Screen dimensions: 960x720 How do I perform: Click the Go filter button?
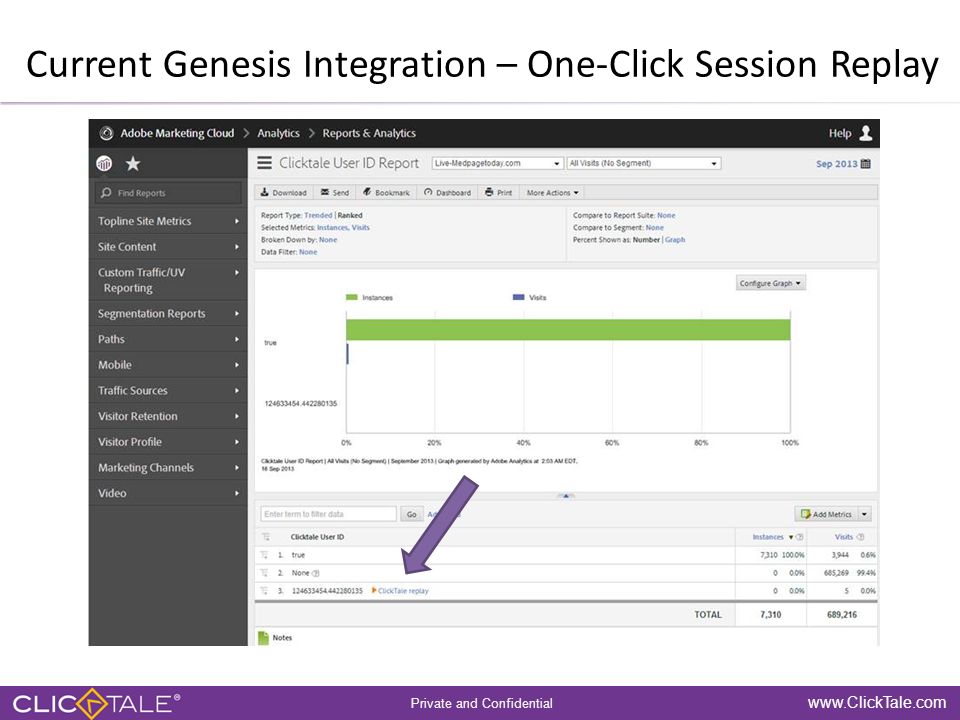[411, 514]
